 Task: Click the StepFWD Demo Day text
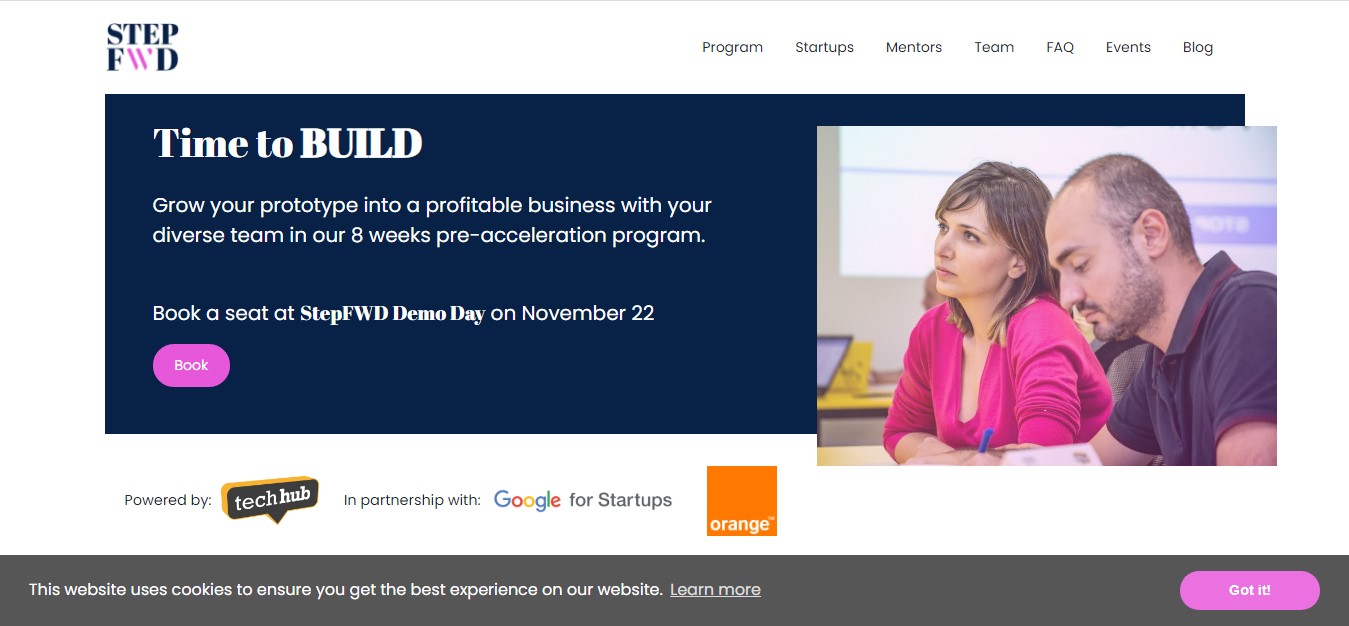click(392, 313)
